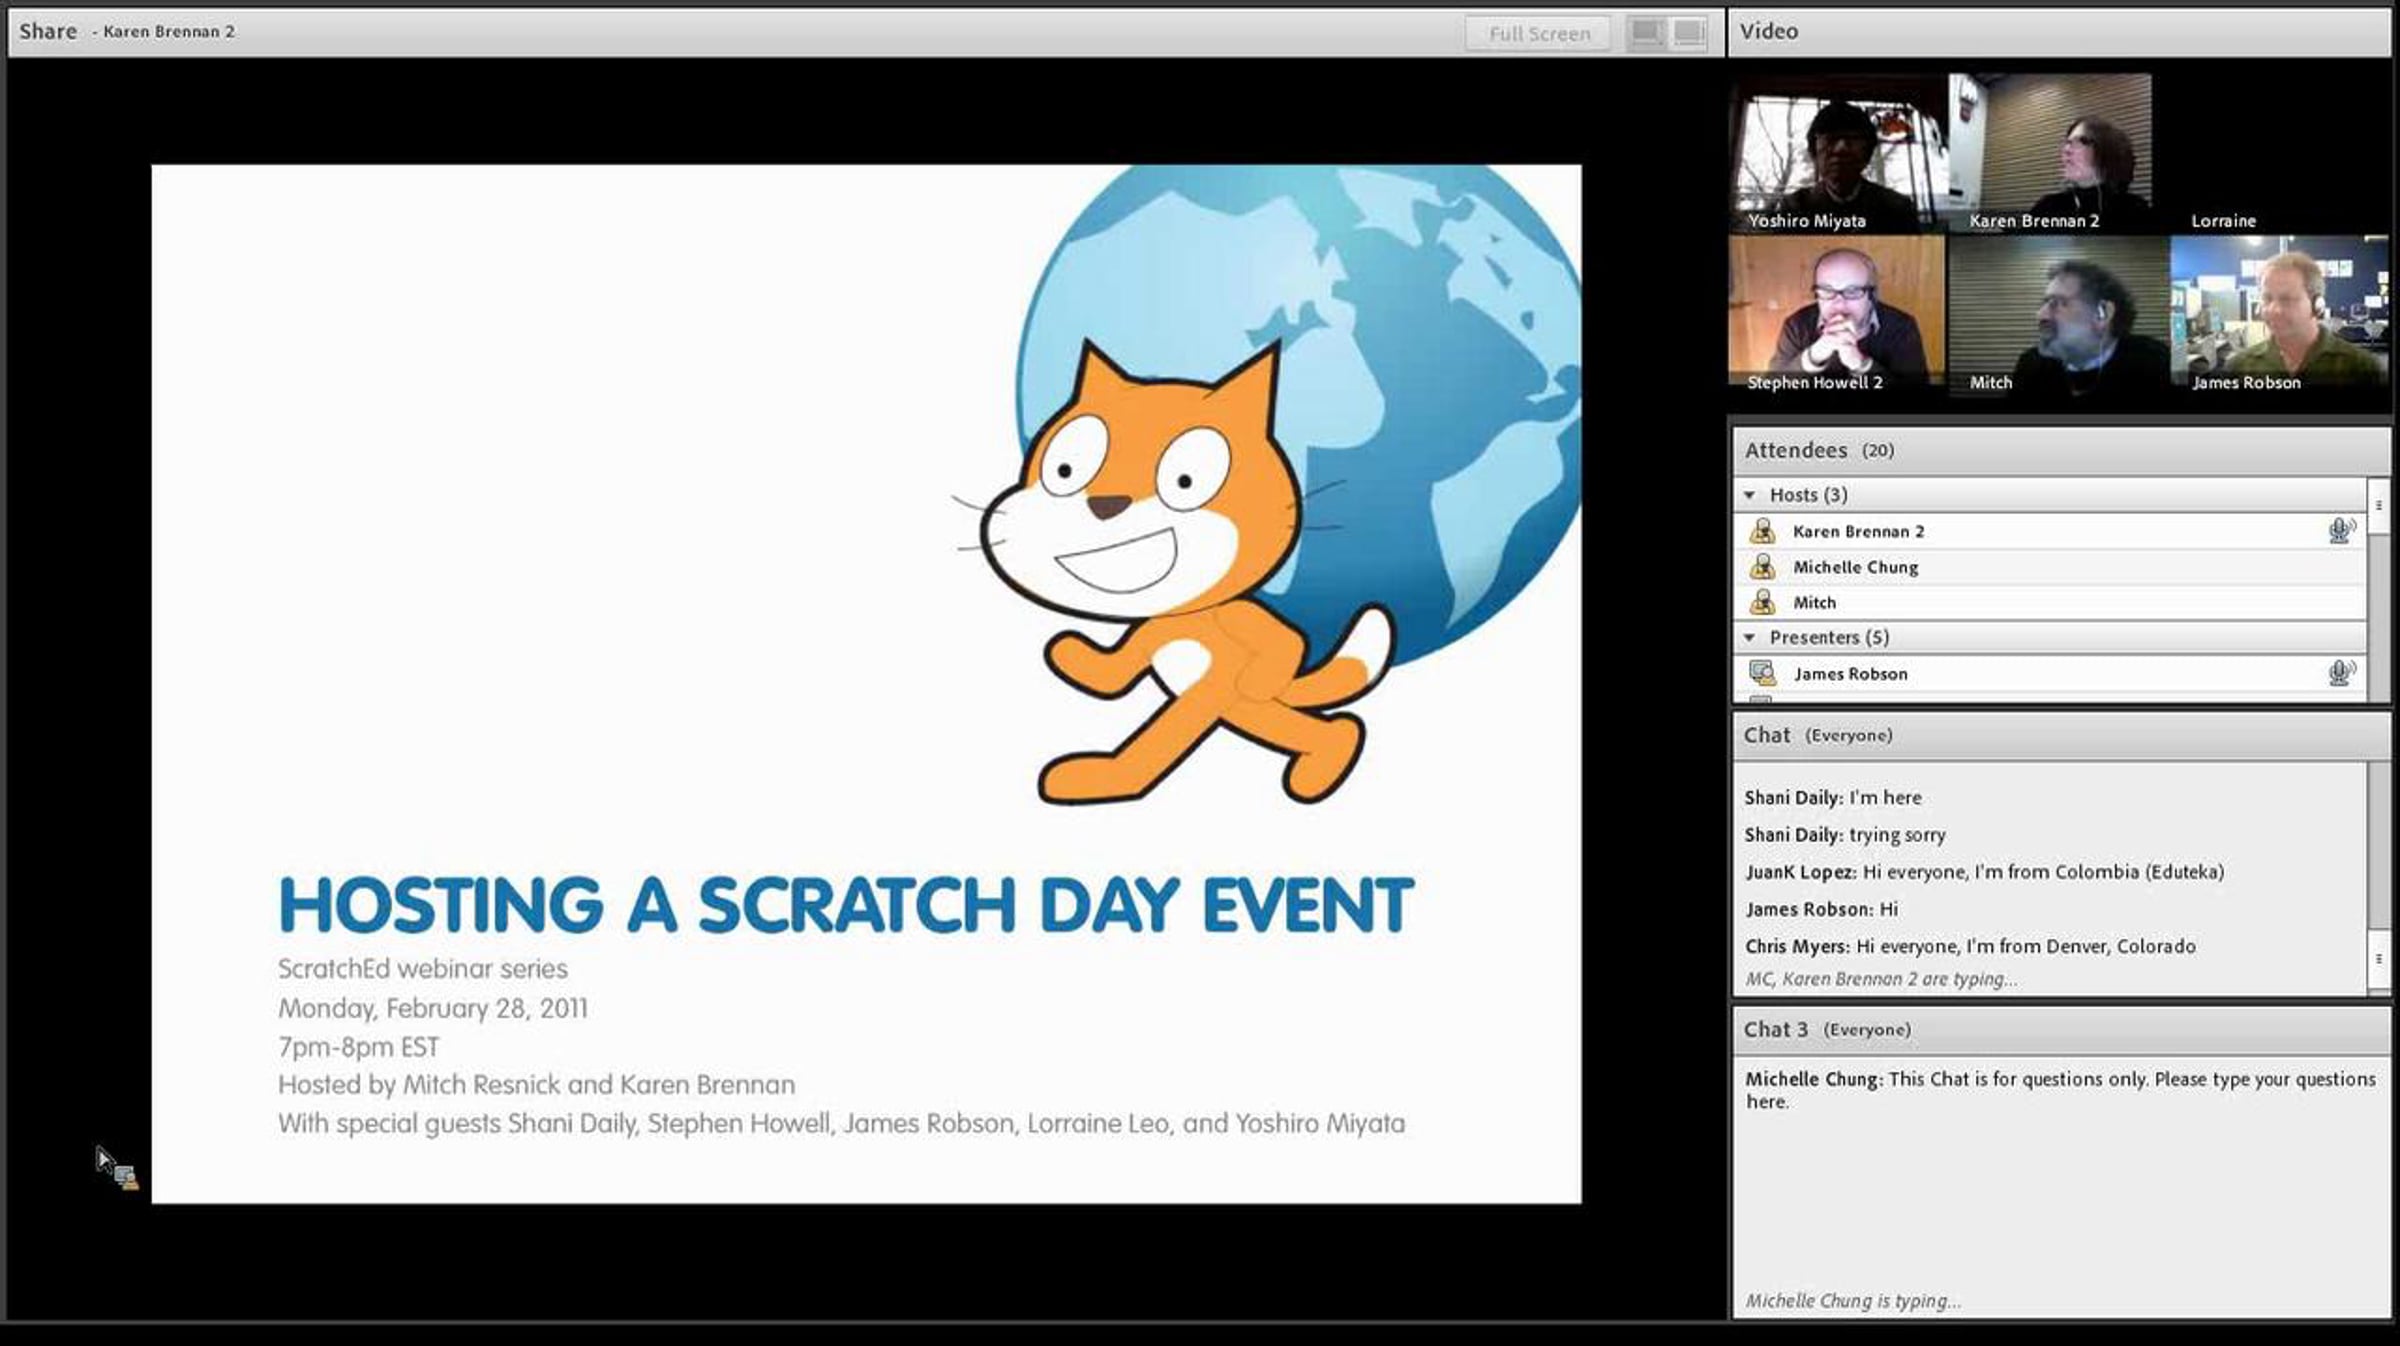
Task: Click chat message "Shani Daily: I'm here"
Action: tap(1833, 798)
